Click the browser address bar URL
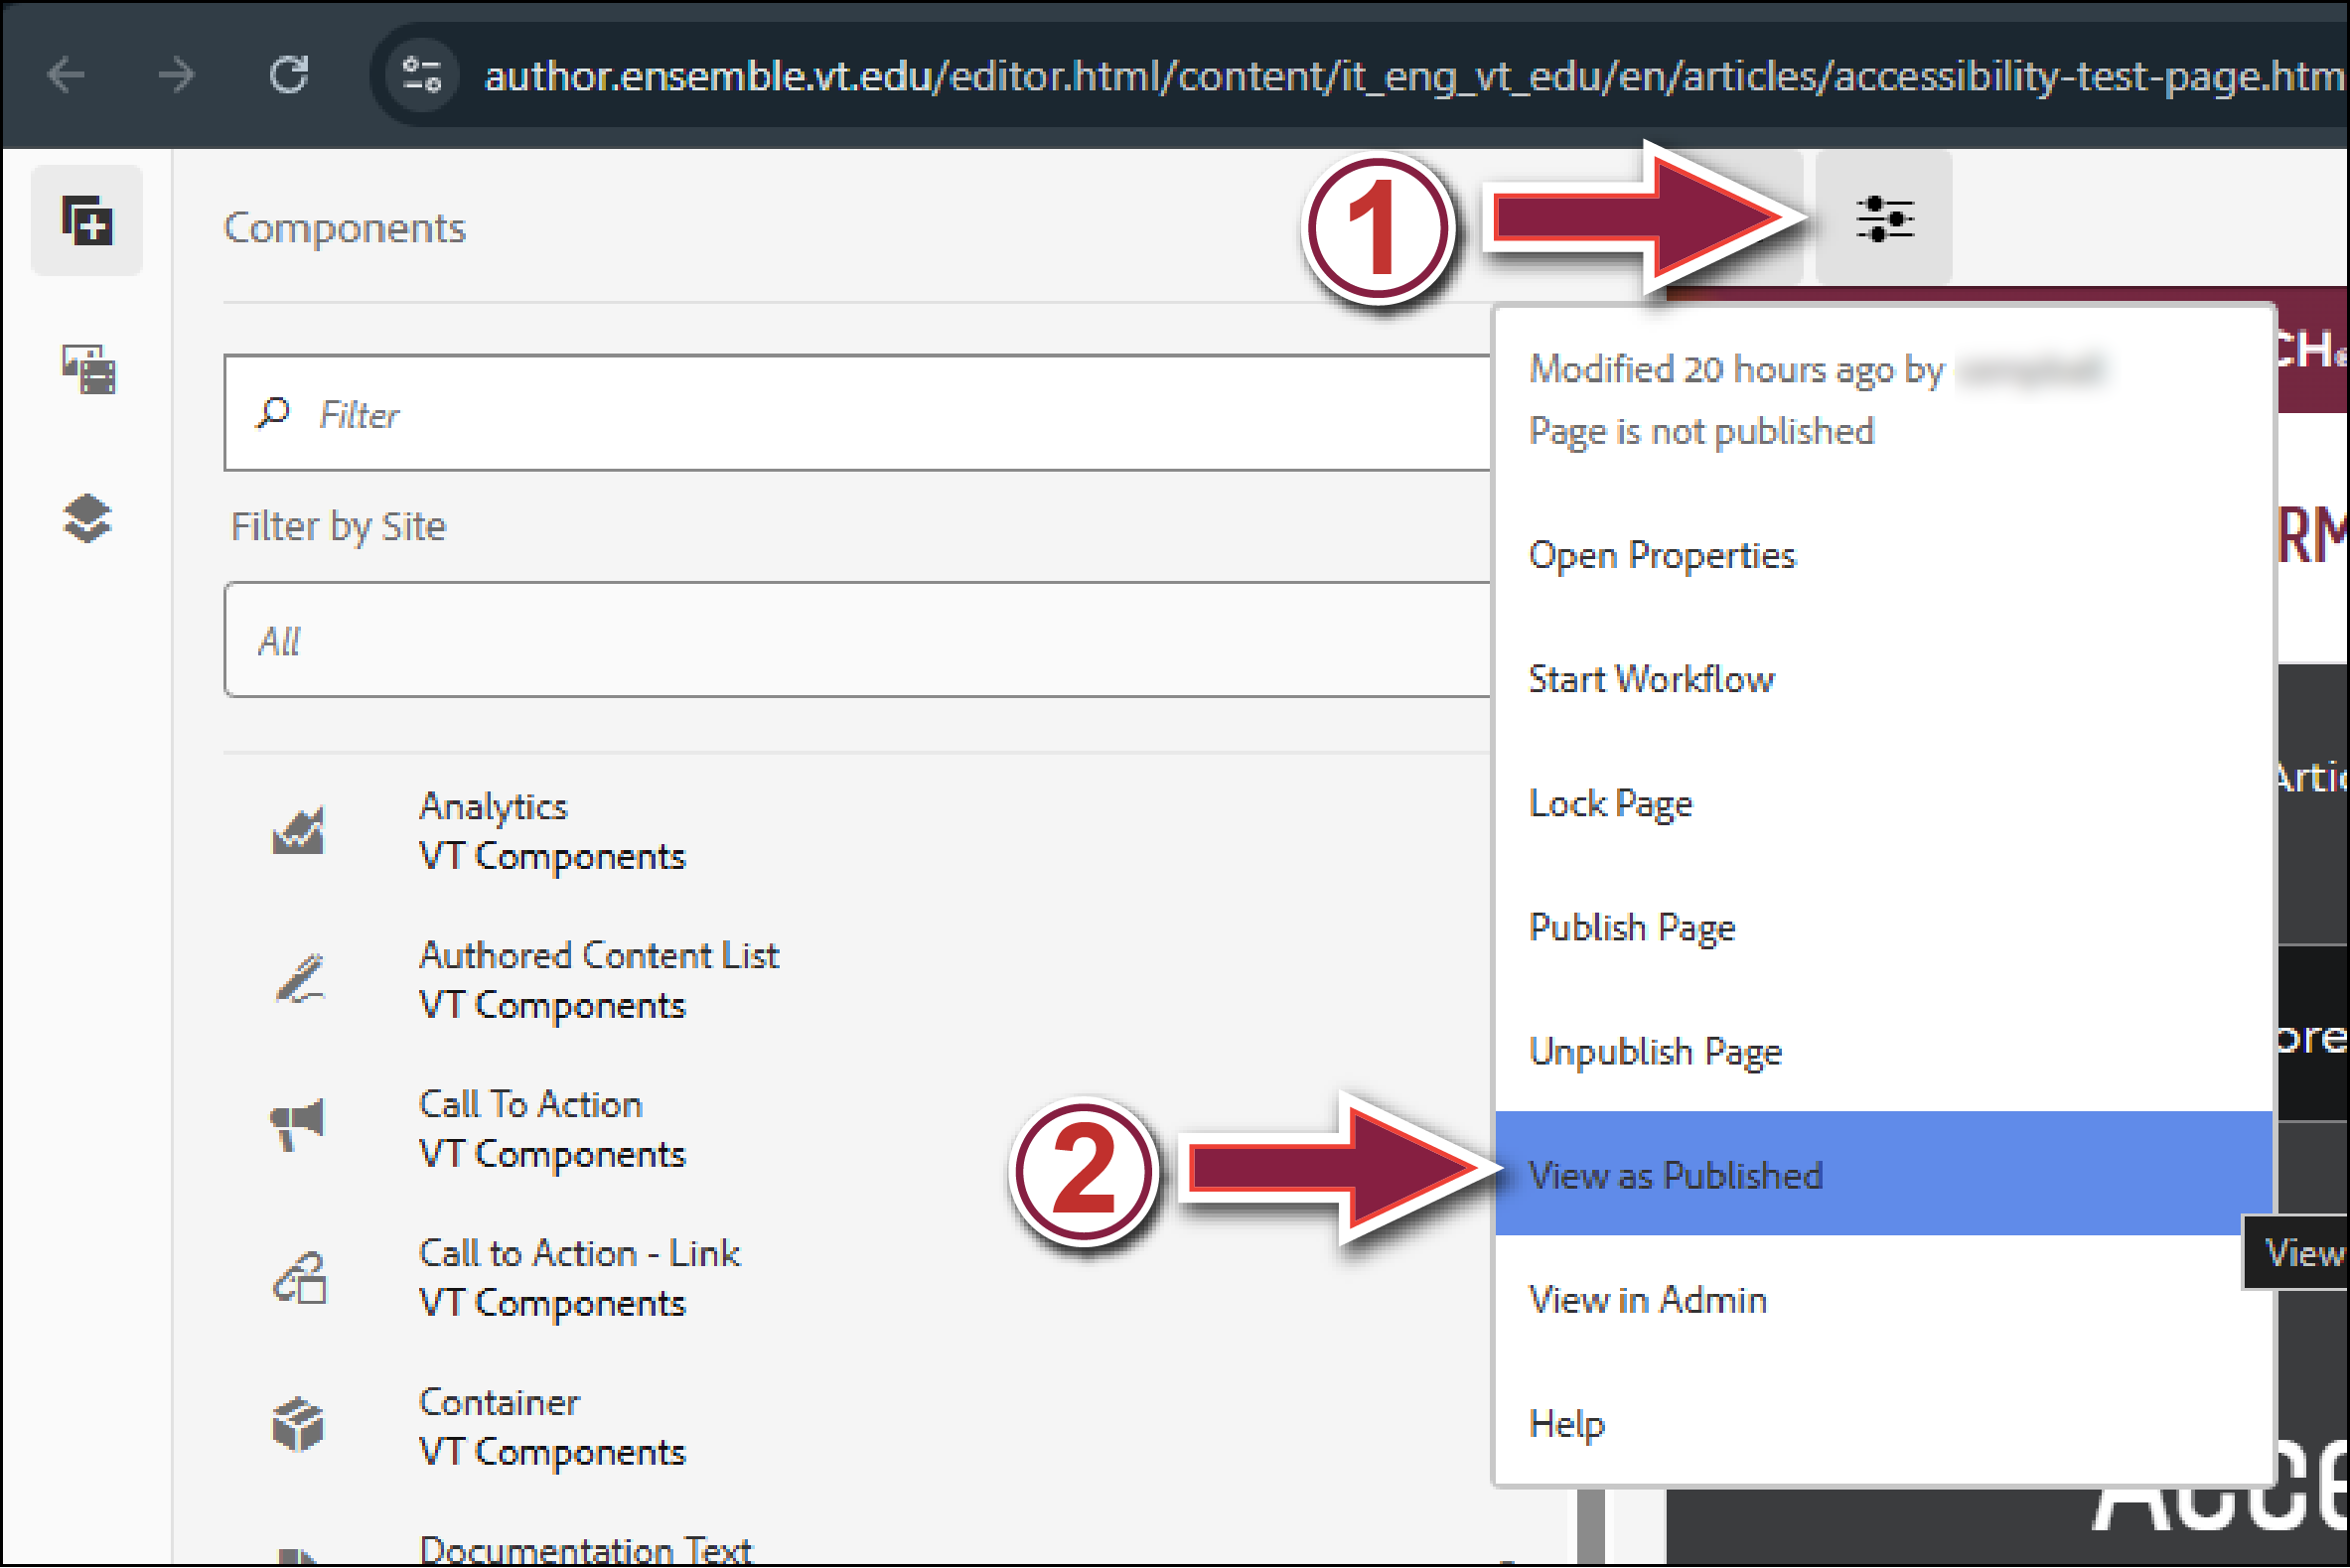The height and width of the screenshot is (1568, 2350). click(x=1414, y=76)
